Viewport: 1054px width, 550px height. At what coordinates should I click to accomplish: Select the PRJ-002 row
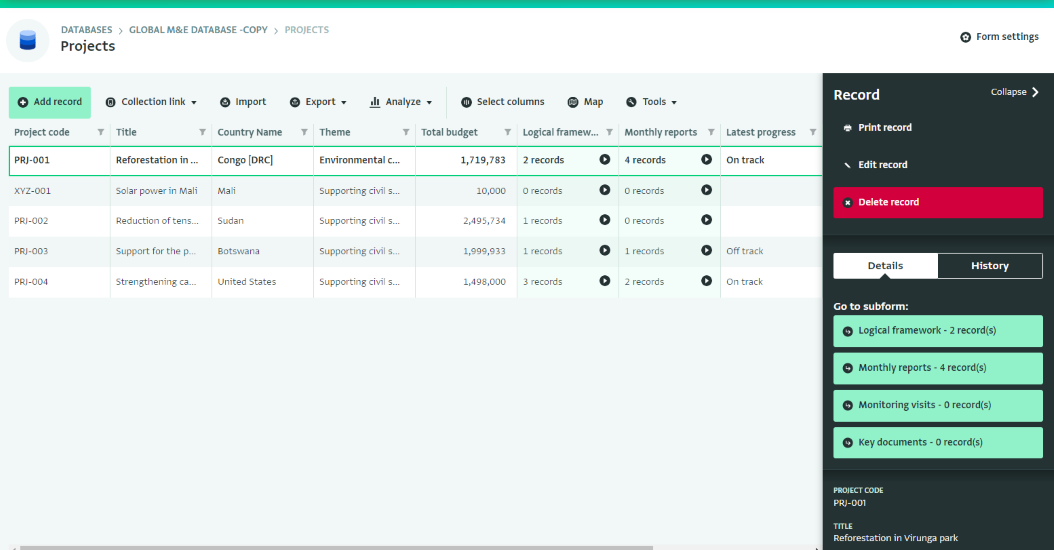pyautogui.click(x=415, y=221)
